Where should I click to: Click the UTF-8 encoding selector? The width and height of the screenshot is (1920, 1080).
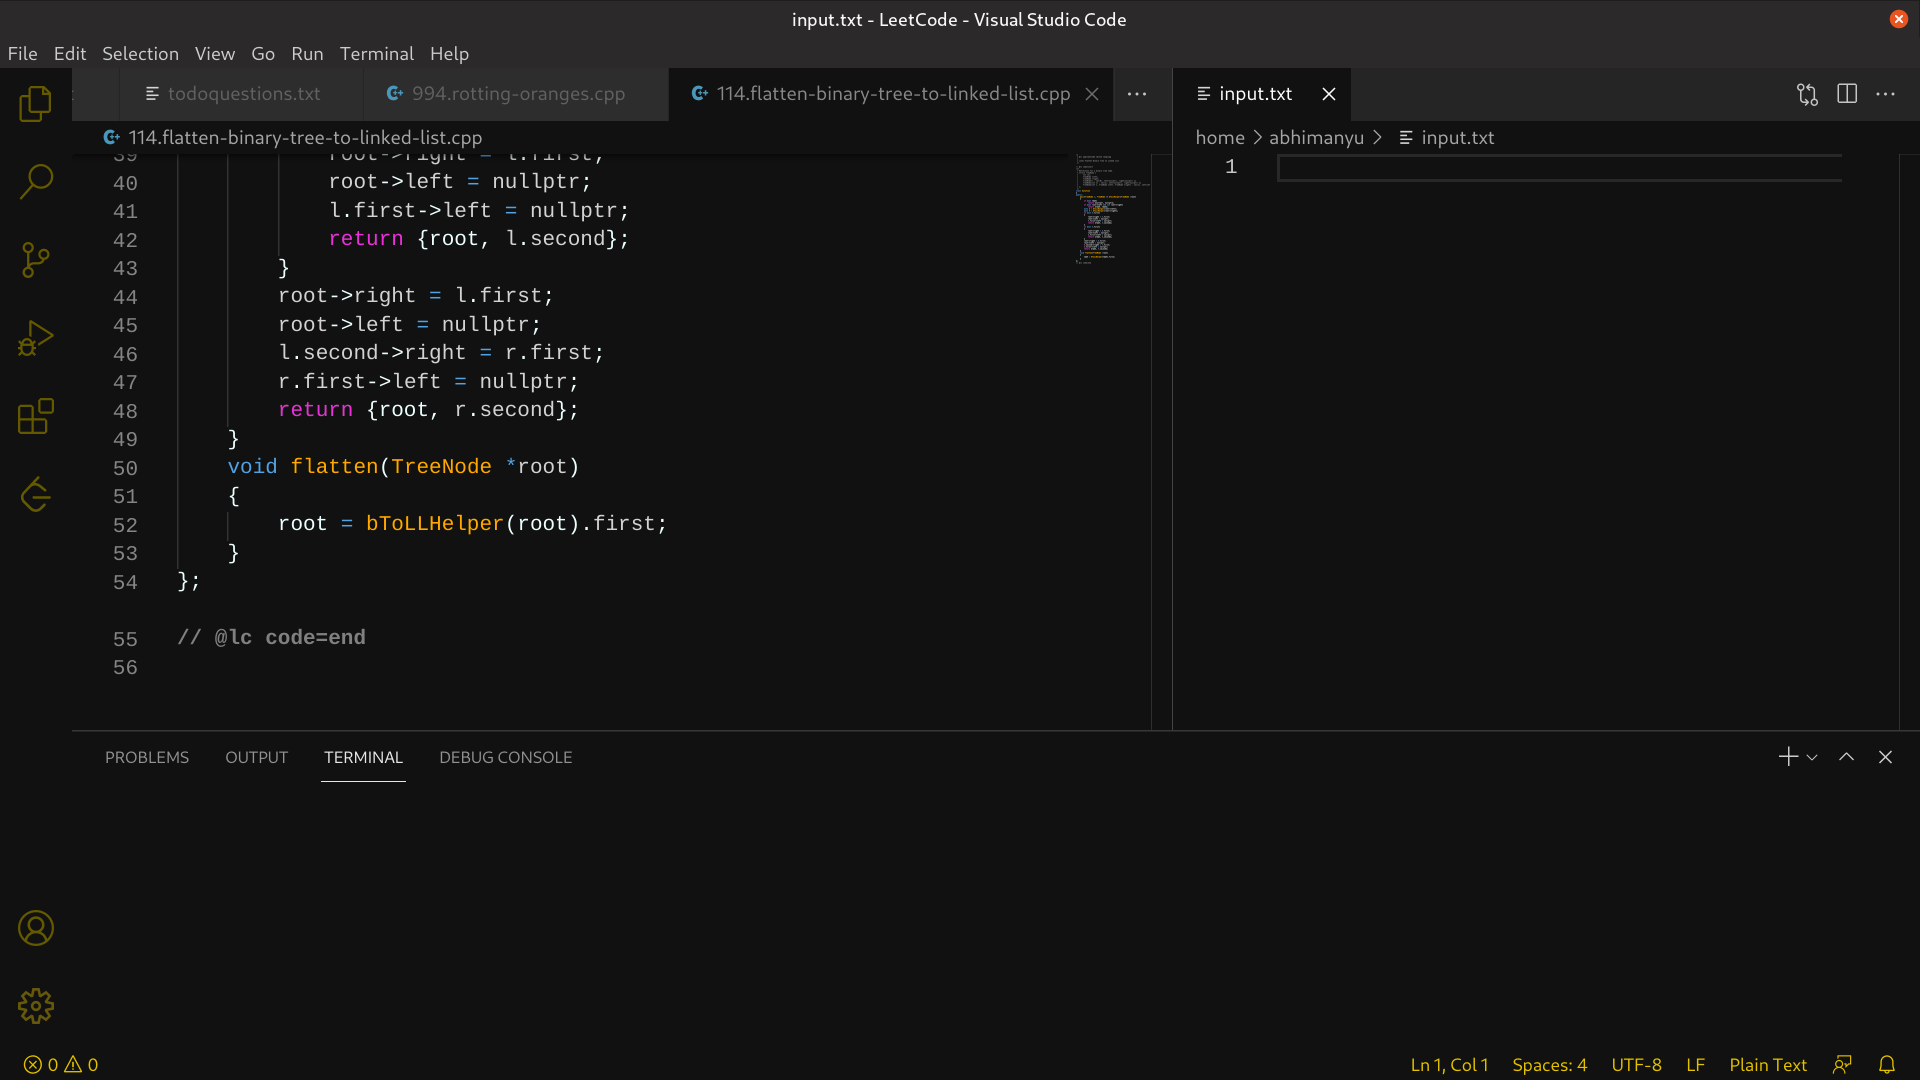tap(1636, 1065)
